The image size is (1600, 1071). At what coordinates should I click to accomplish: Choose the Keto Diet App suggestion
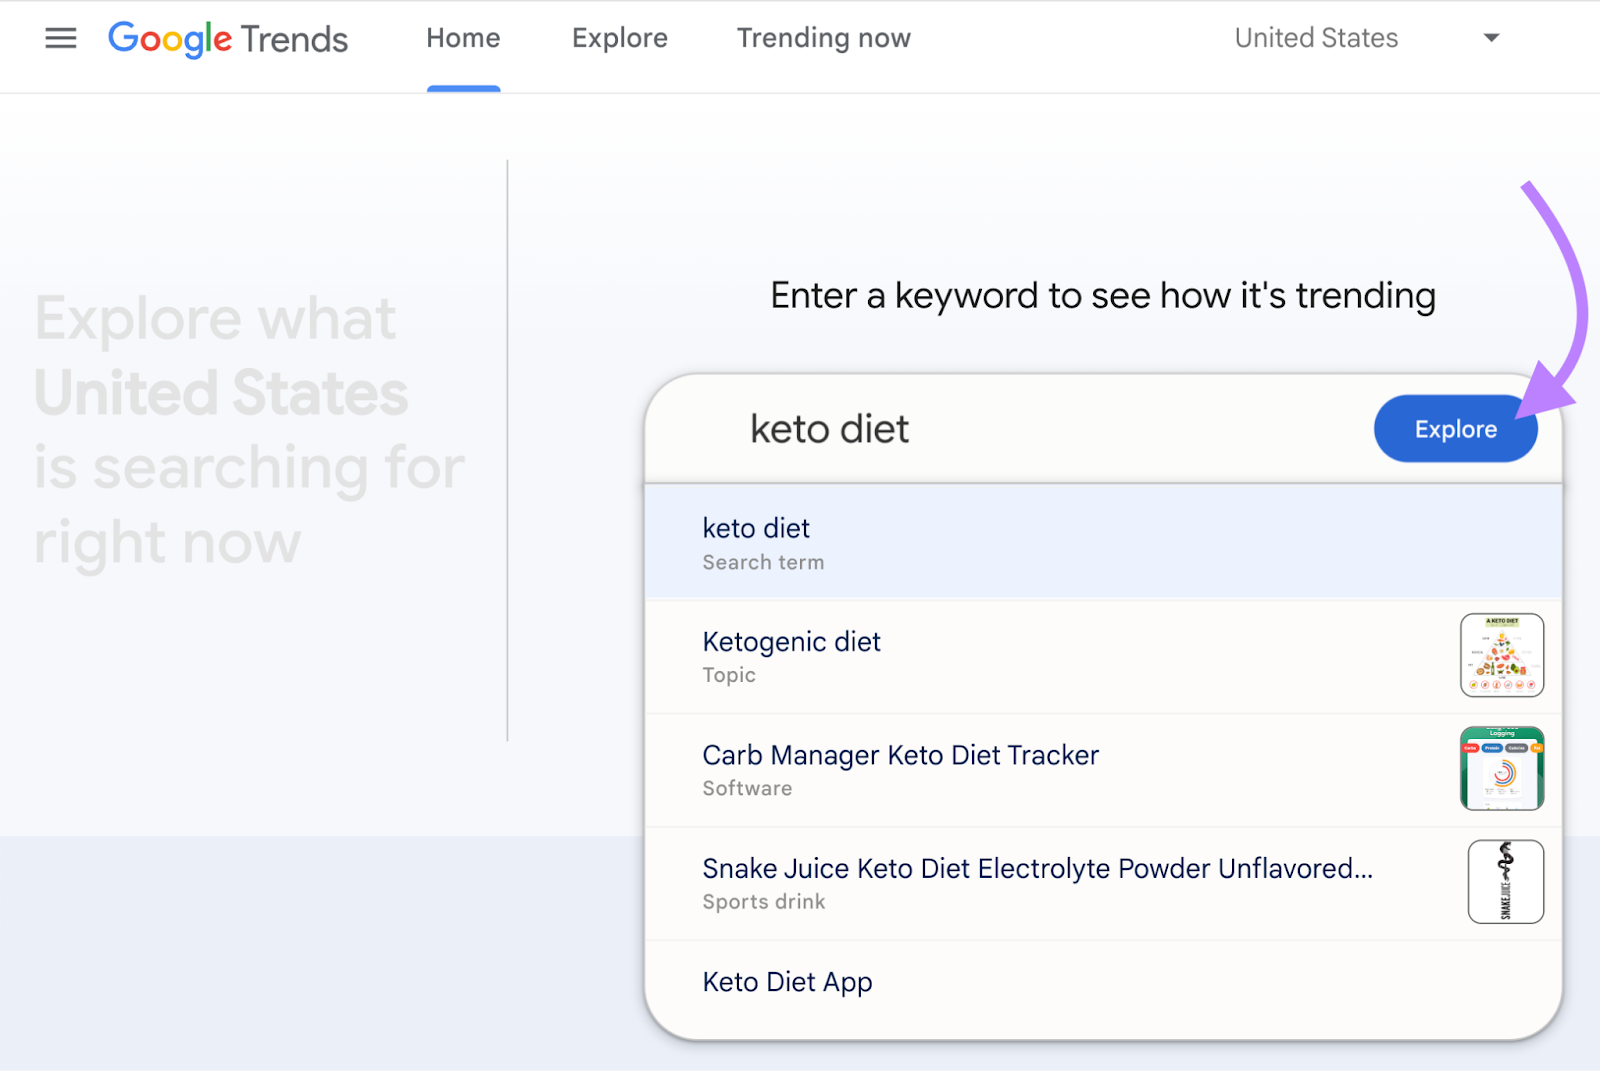pyautogui.click(x=1000, y=982)
